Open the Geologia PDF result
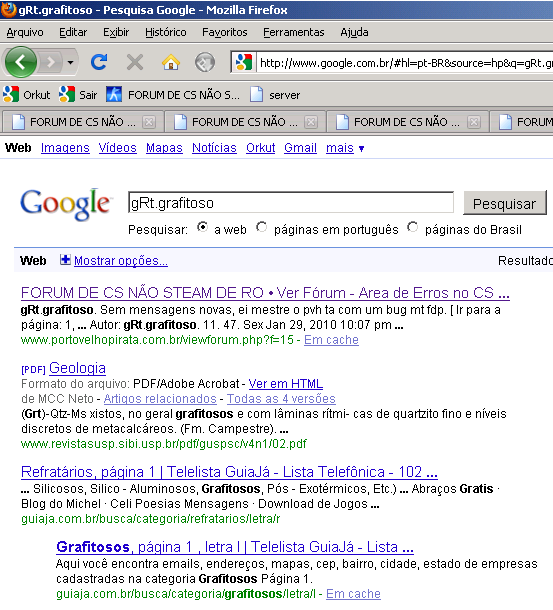This screenshot has width=553, height=610. [x=77, y=368]
